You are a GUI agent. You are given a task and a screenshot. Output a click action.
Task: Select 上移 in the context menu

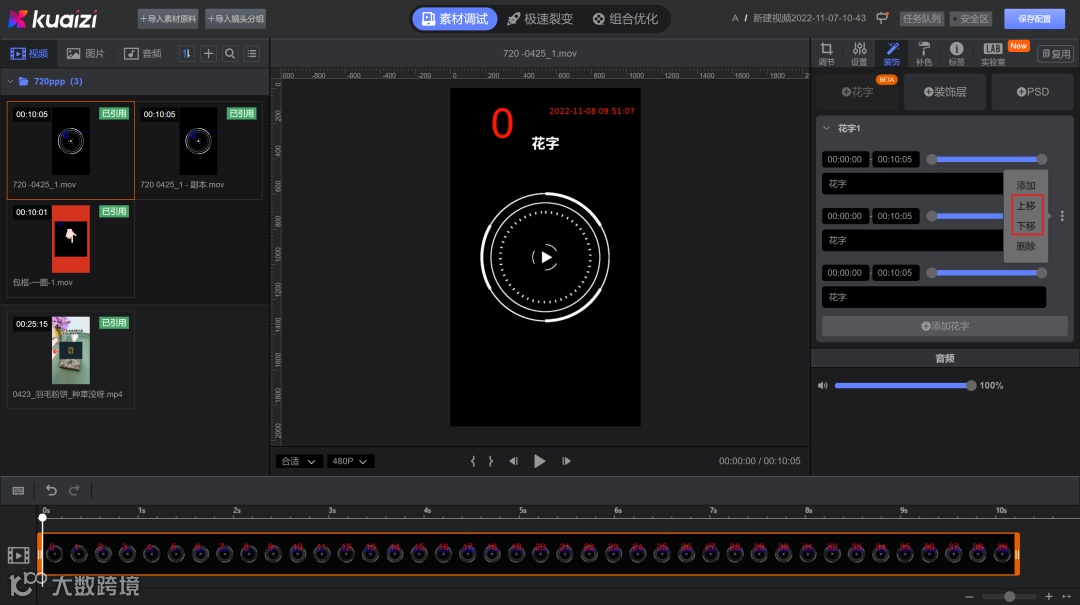click(1026, 206)
